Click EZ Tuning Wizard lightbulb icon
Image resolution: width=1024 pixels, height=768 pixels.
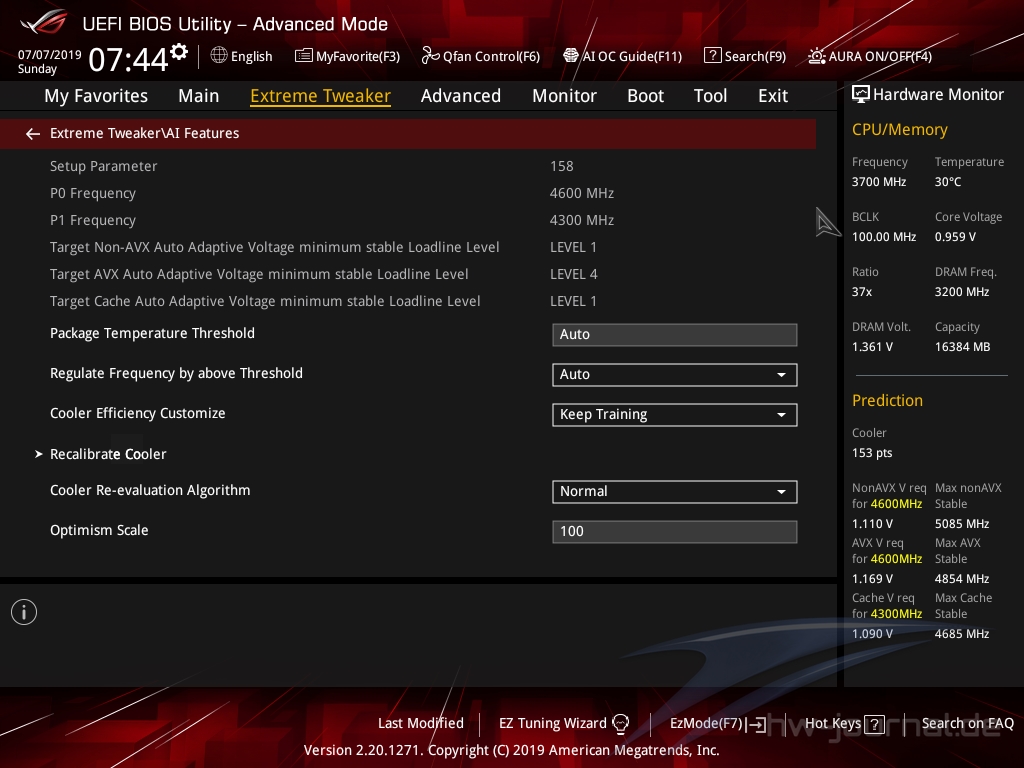(620, 724)
